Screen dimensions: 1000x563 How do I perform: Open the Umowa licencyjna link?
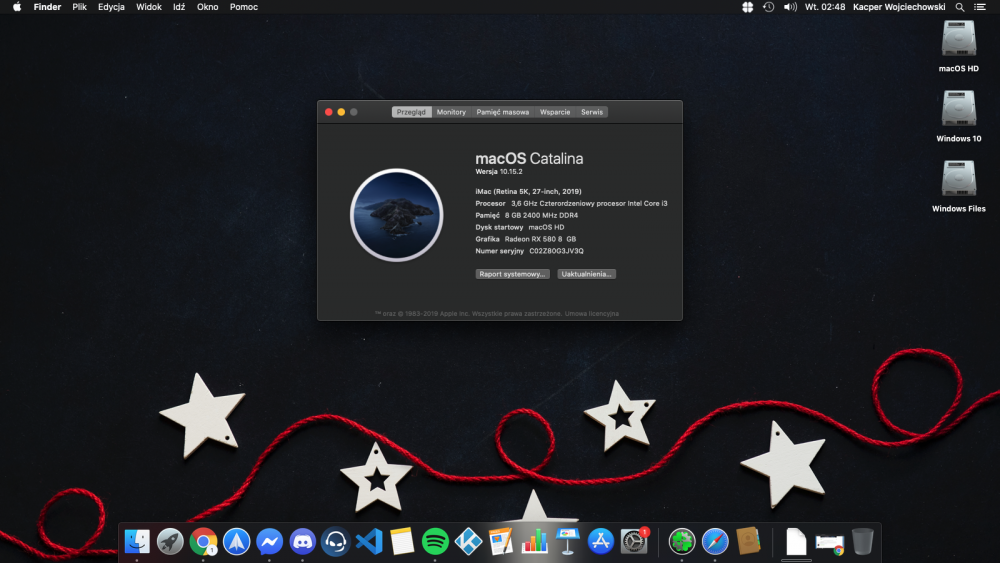(591, 314)
